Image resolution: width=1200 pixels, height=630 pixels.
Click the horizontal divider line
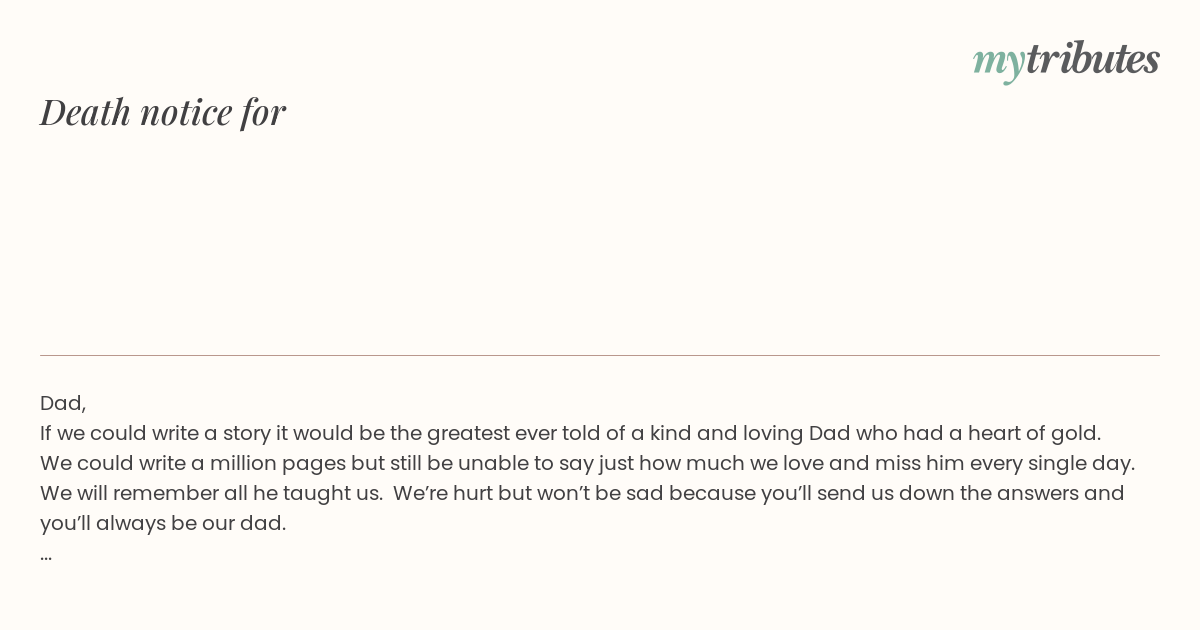coord(600,355)
